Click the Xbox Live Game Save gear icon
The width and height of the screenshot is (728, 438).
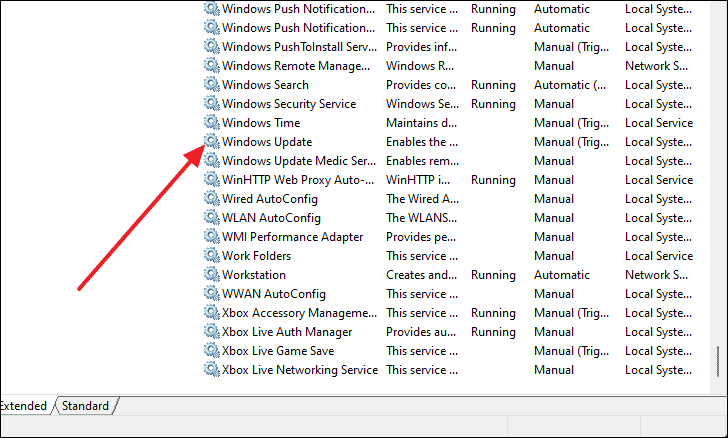tap(212, 350)
